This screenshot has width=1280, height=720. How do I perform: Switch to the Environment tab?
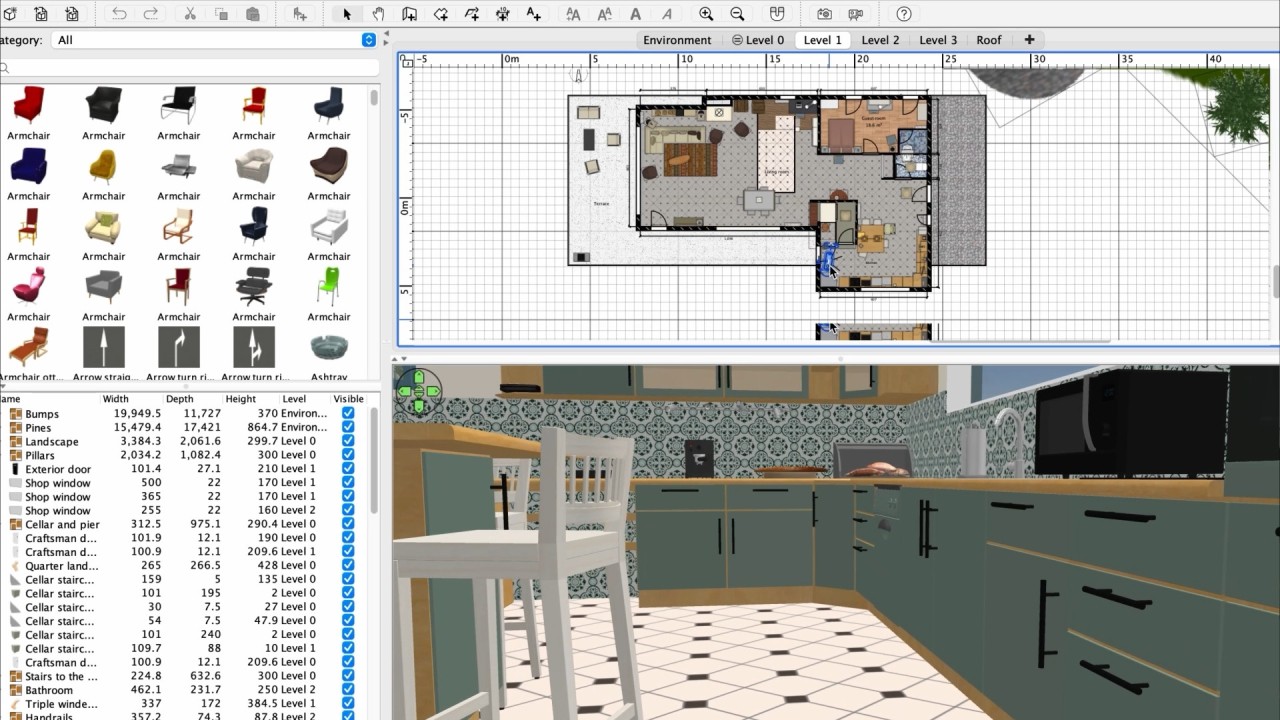[x=677, y=40]
